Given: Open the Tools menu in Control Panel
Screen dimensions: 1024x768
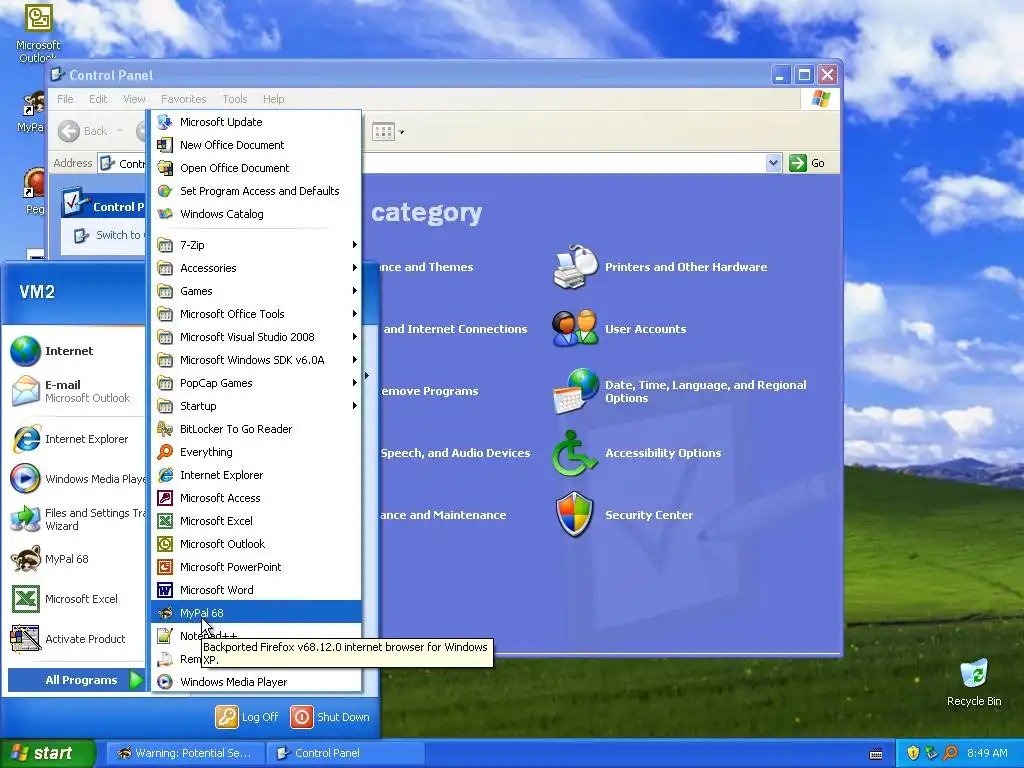Looking at the screenshot, I should pyautogui.click(x=234, y=99).
